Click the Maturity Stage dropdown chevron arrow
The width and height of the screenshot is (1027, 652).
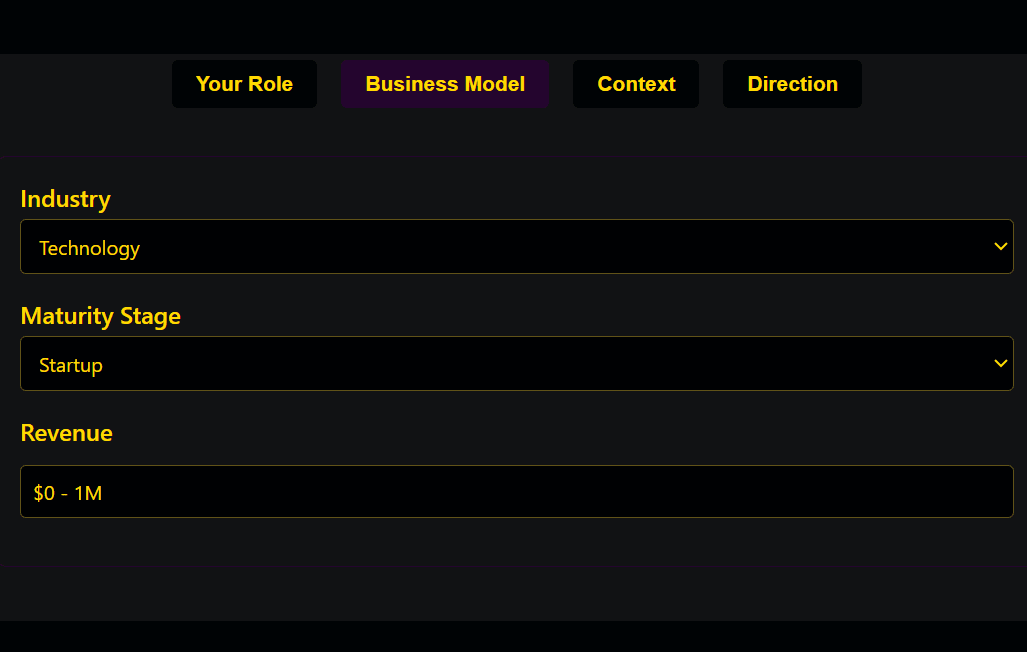[1000, 363]
